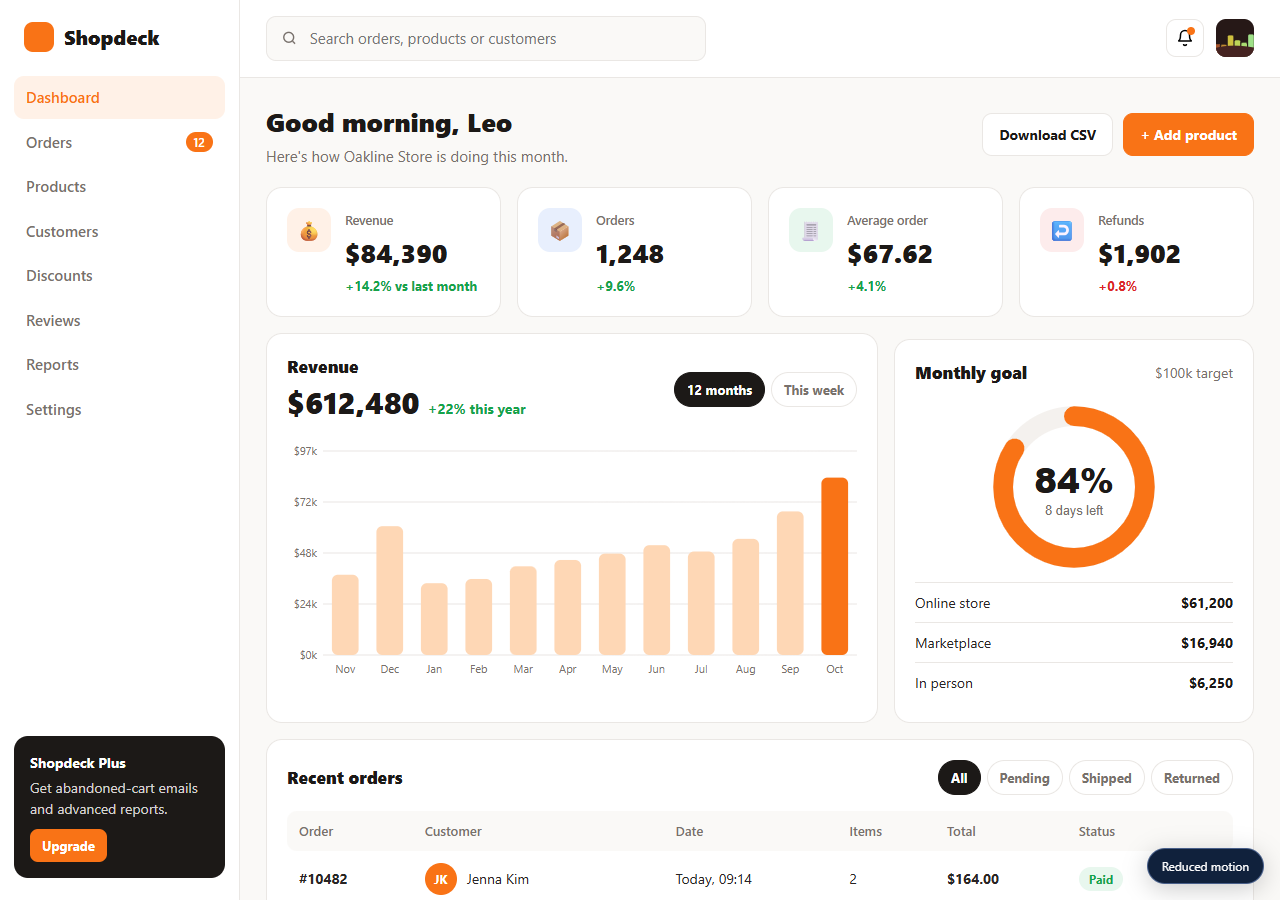Navigate to Reviews
Image resolution: width=1280 pixels, height=900 pixels.
pos(119,320)
